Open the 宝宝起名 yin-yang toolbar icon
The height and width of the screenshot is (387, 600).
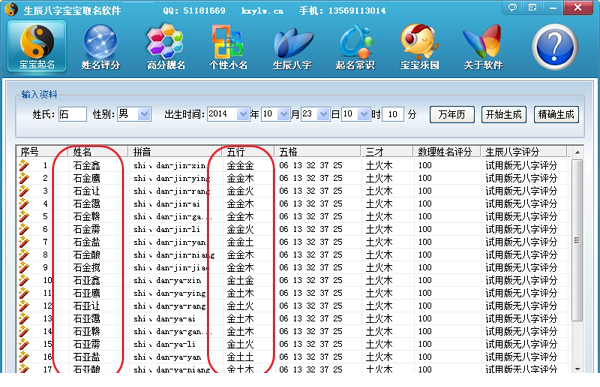[x=37, y=46]
